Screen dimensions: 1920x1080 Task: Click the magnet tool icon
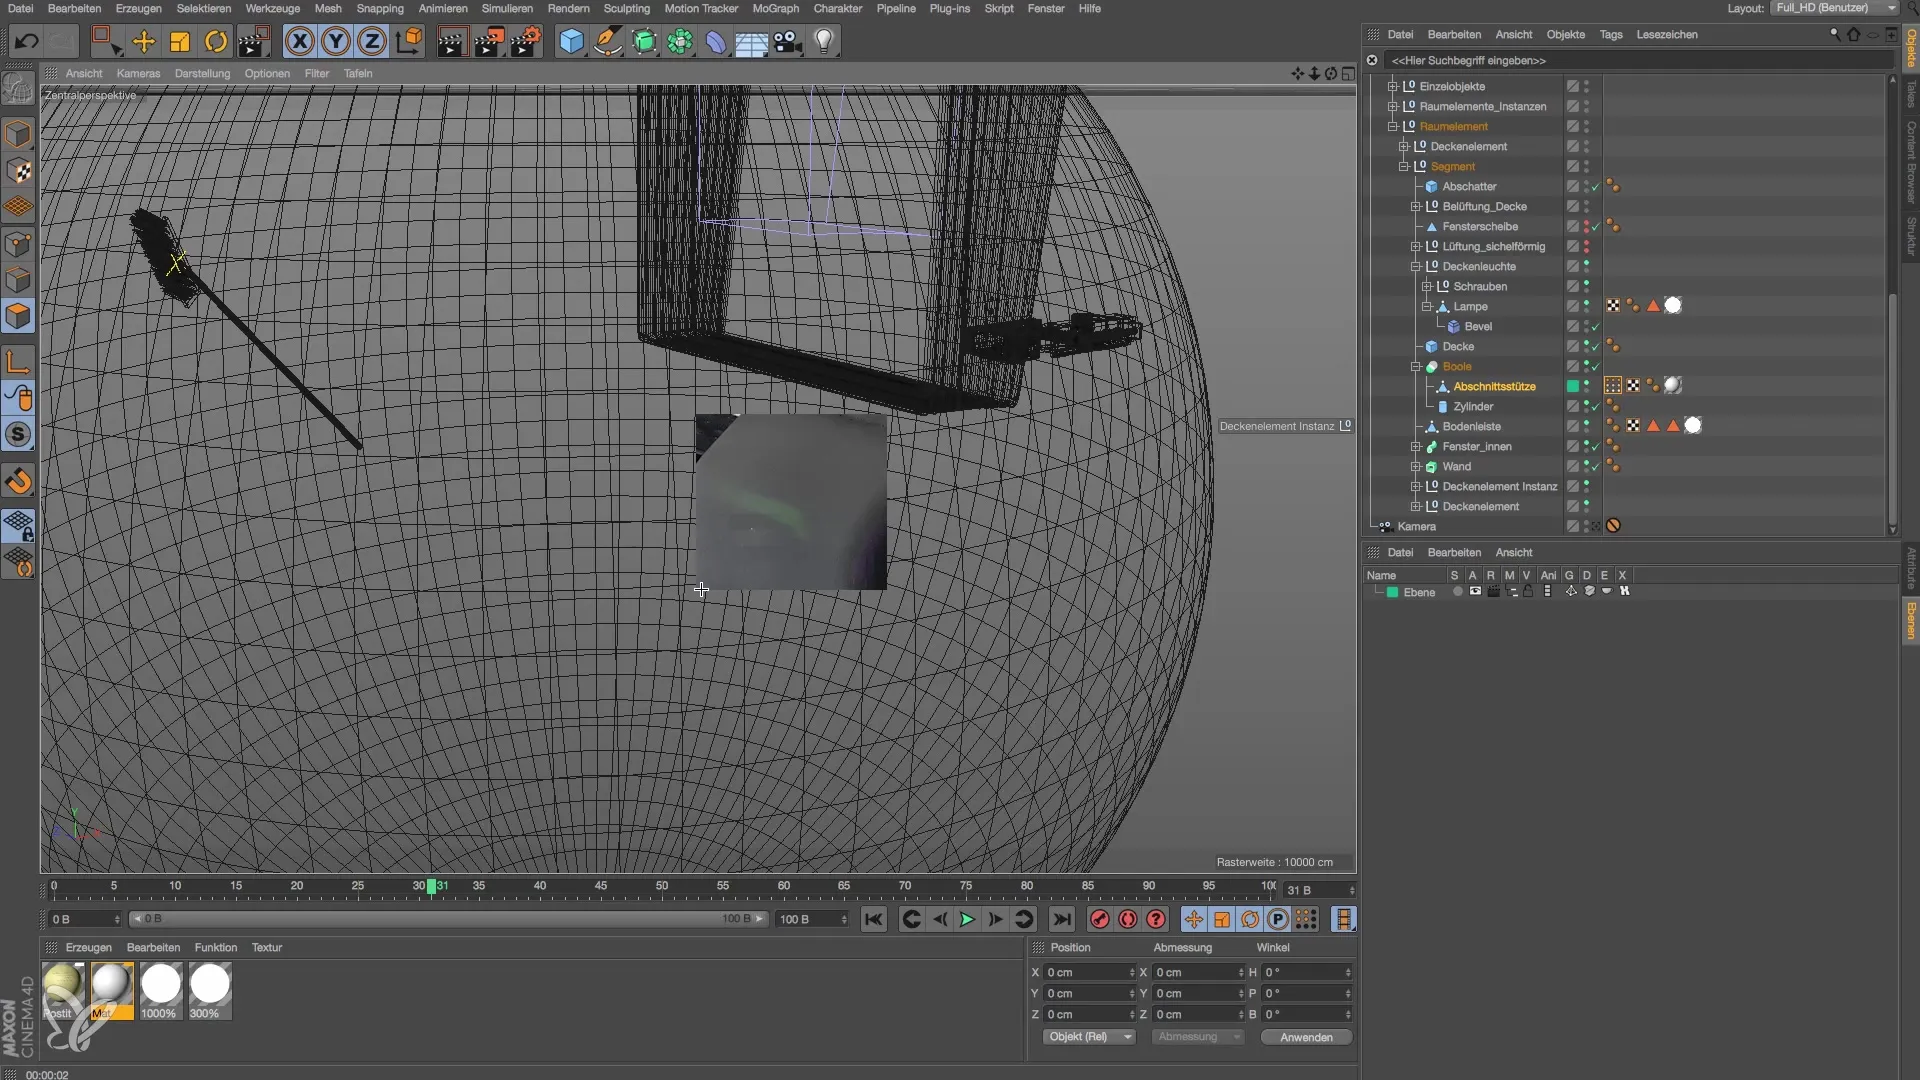(19, 482)
